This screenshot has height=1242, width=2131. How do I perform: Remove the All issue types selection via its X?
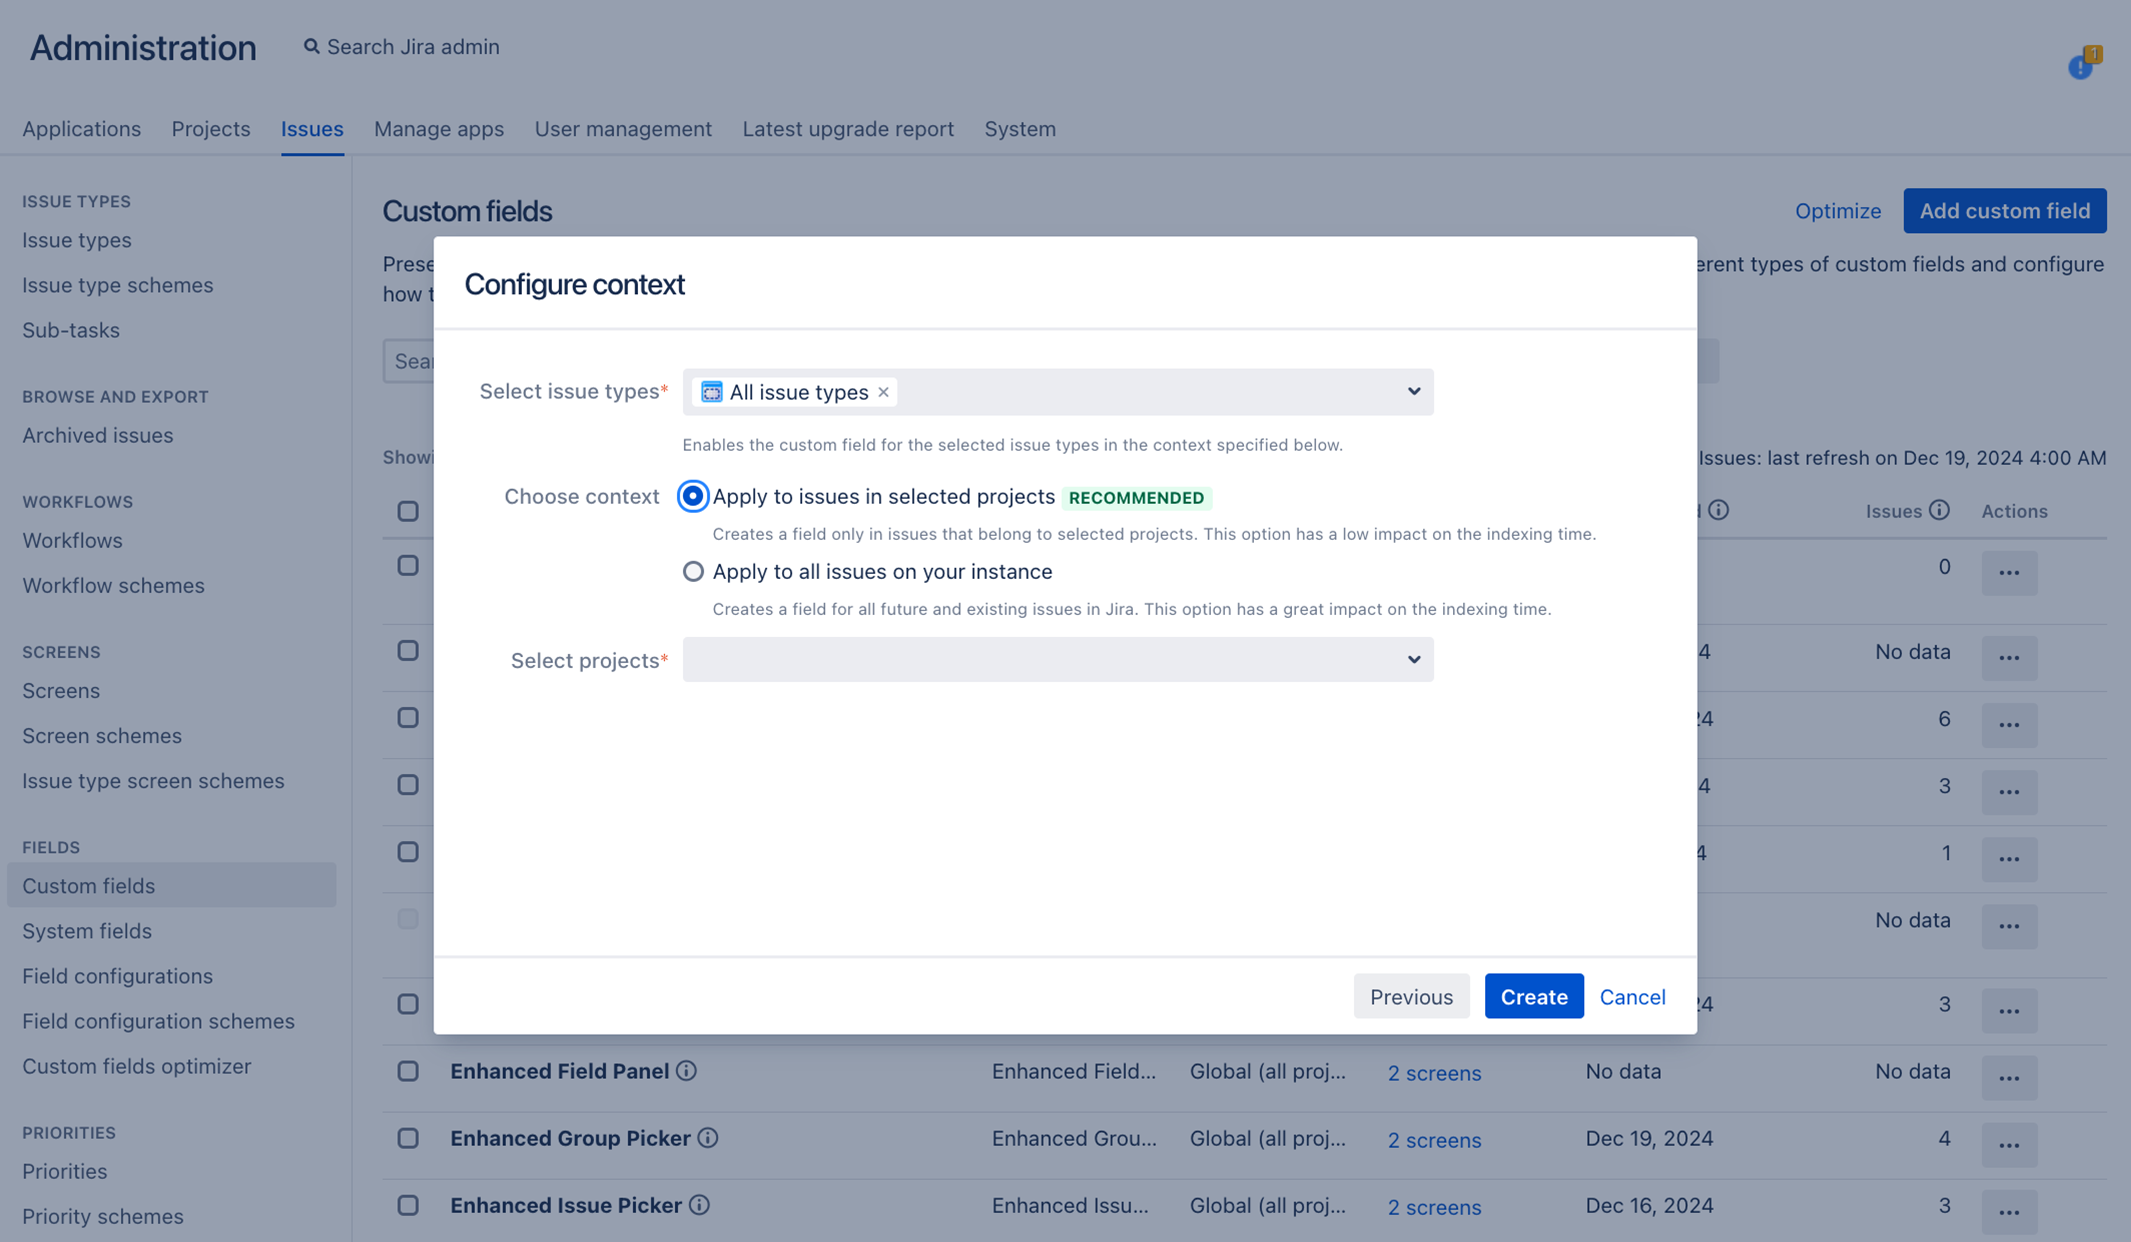[x=883, y=392]
